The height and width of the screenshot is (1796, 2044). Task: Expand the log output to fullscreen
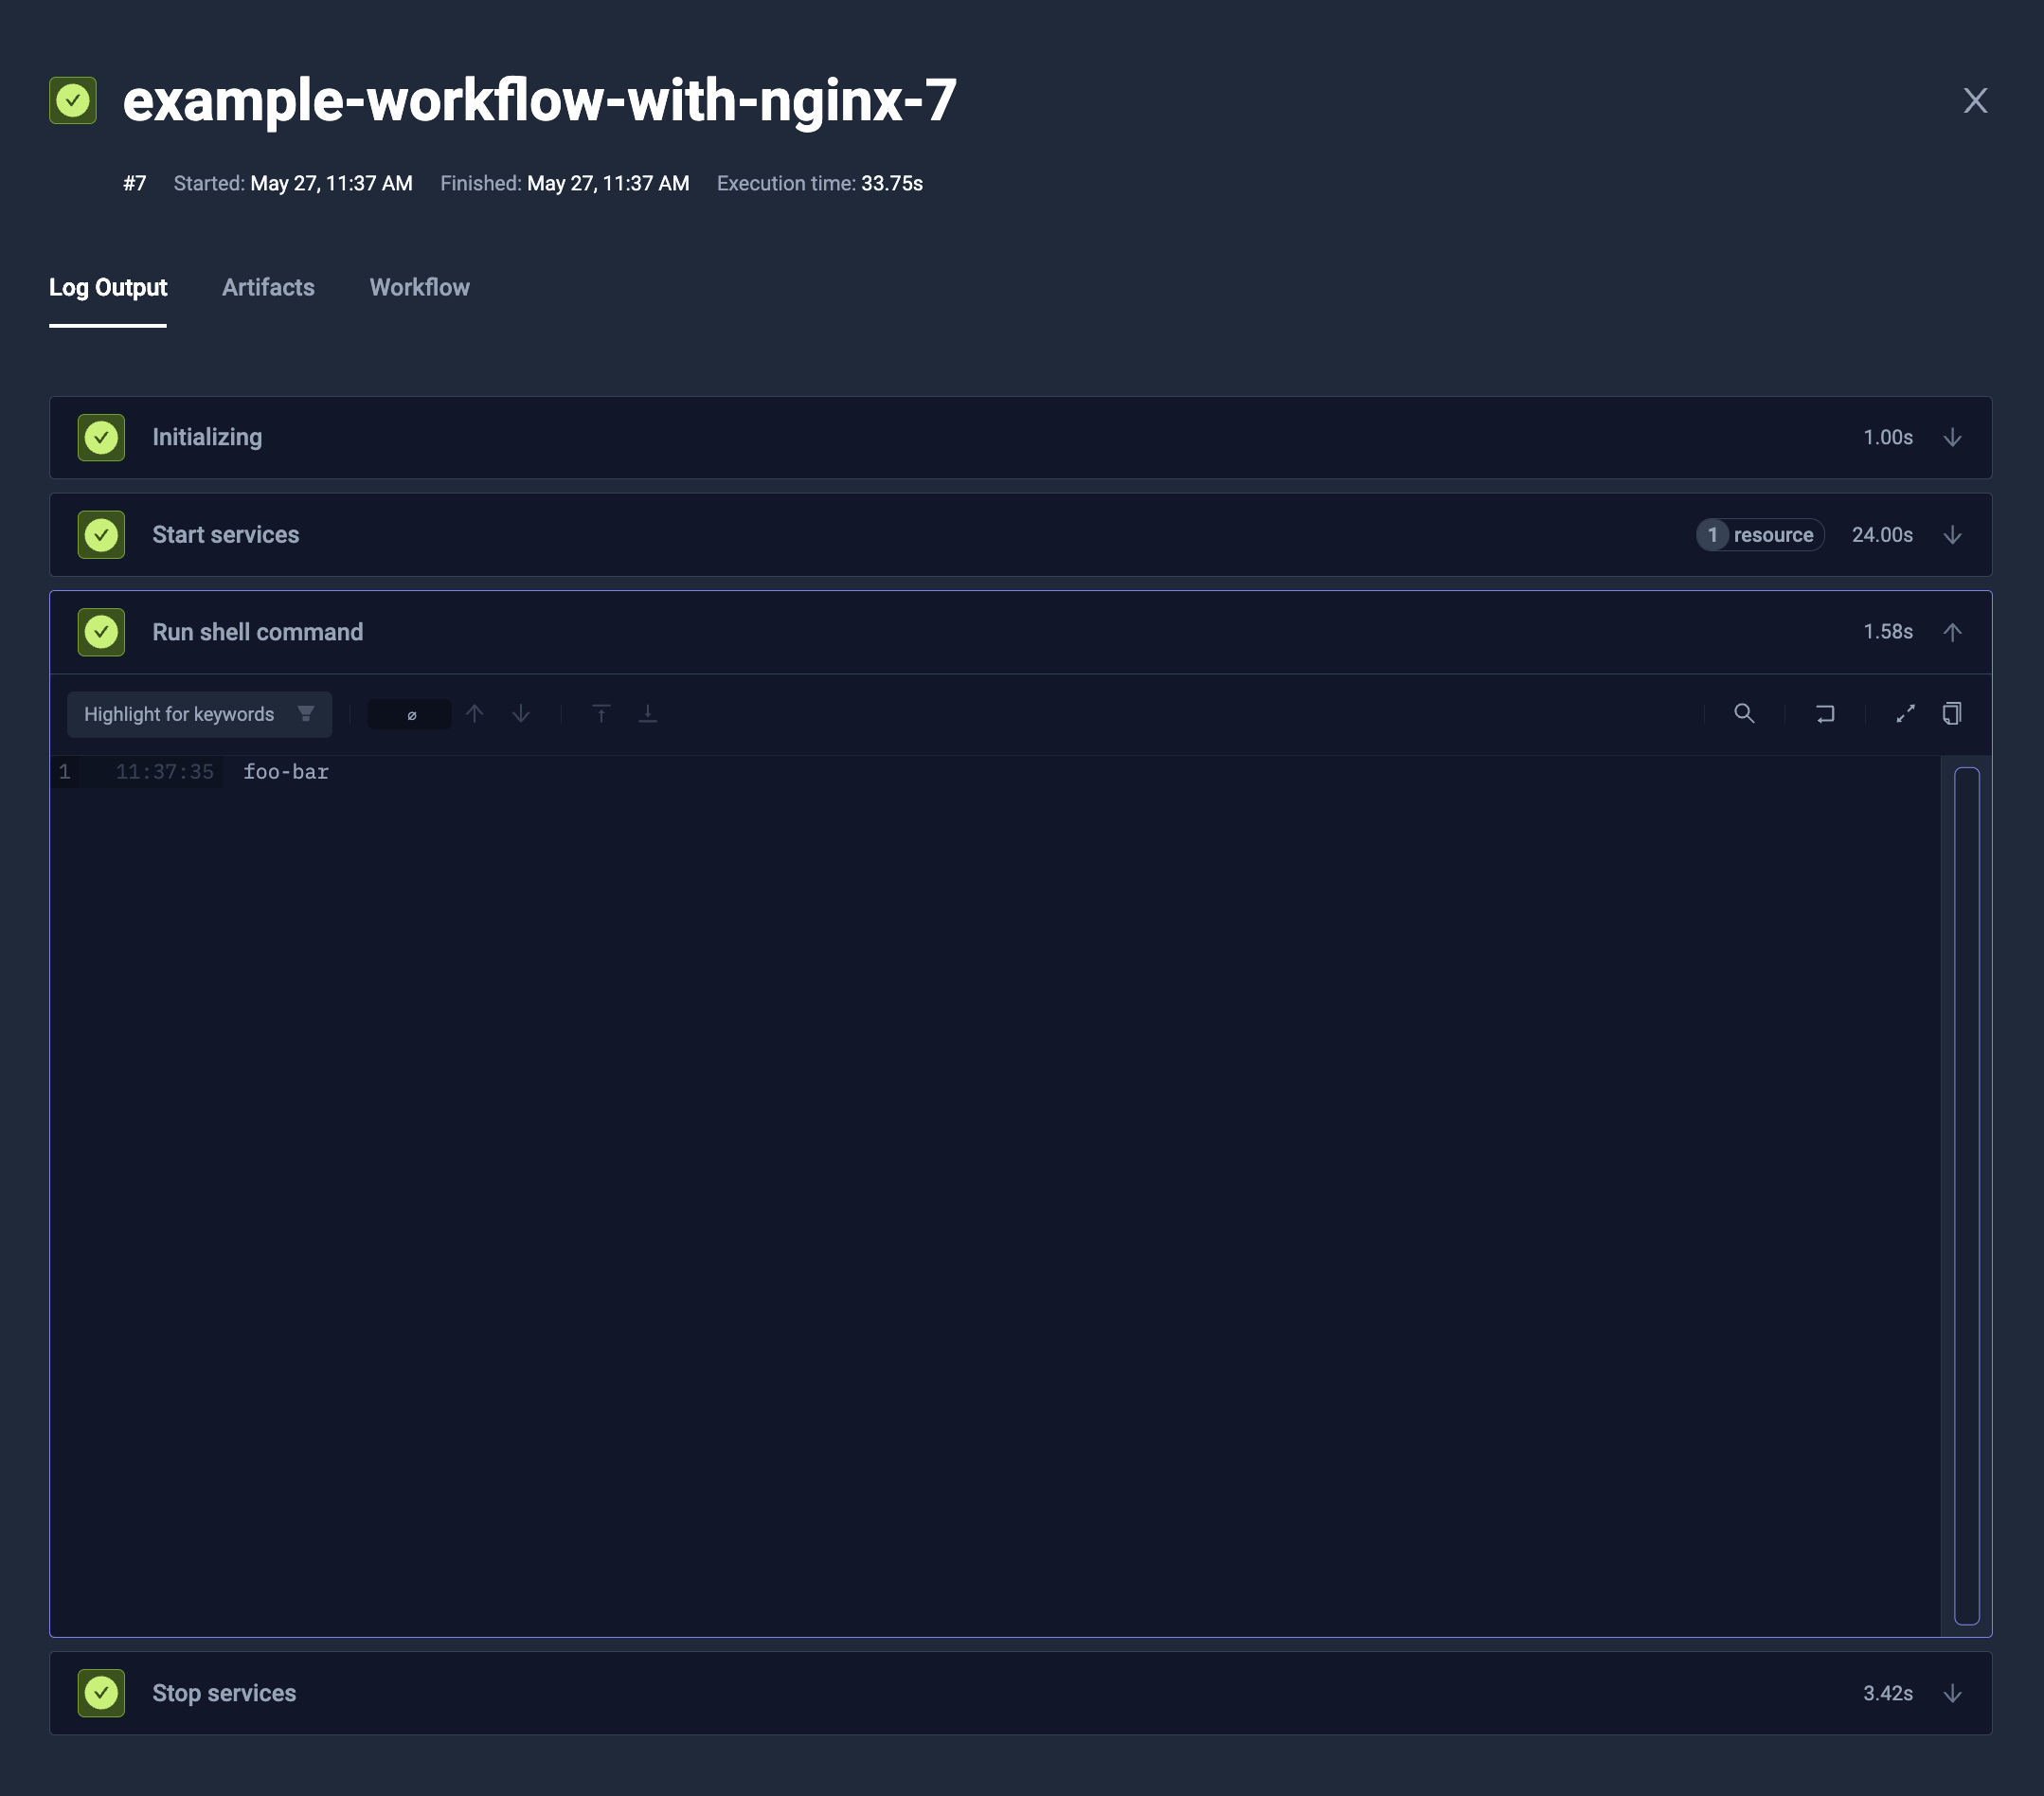click(1905, 713)
